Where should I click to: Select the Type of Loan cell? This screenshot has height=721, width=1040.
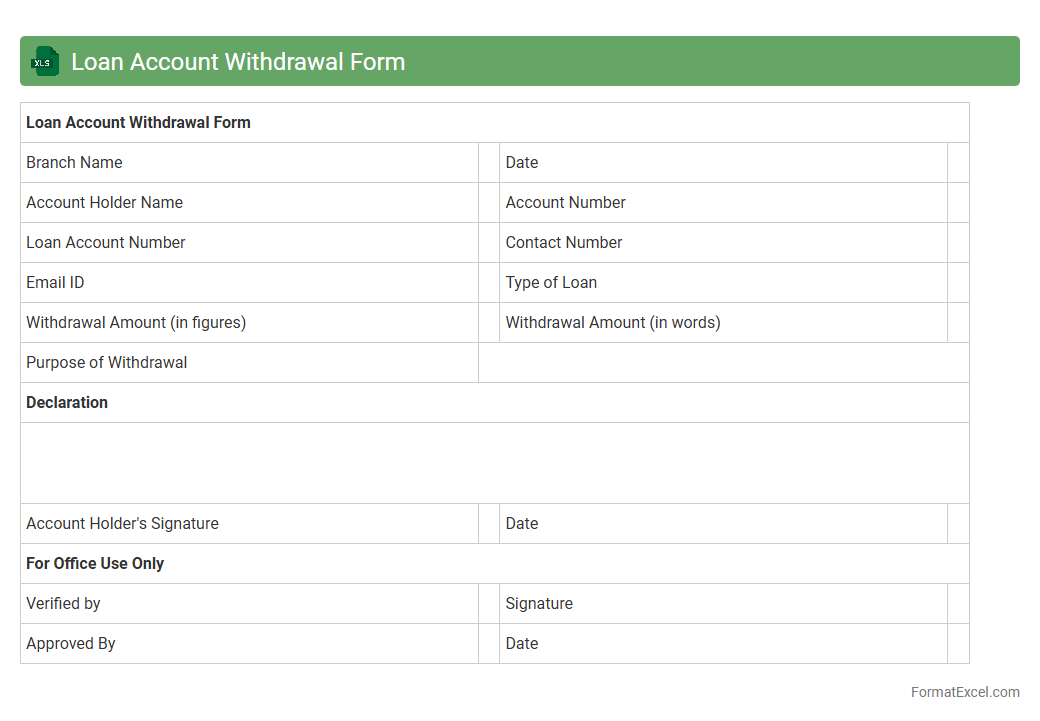coord(722,283)
